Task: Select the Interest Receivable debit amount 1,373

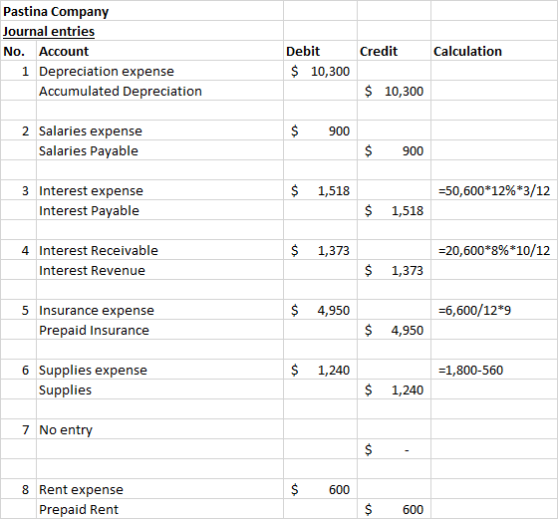Action: tap(320, 250)
